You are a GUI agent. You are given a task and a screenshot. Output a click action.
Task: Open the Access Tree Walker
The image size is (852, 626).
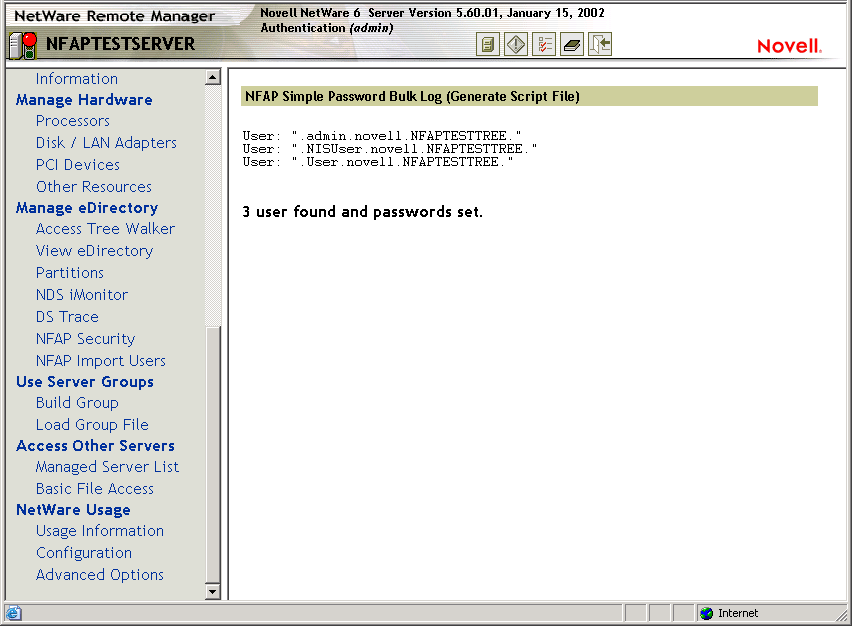point(105,228)
